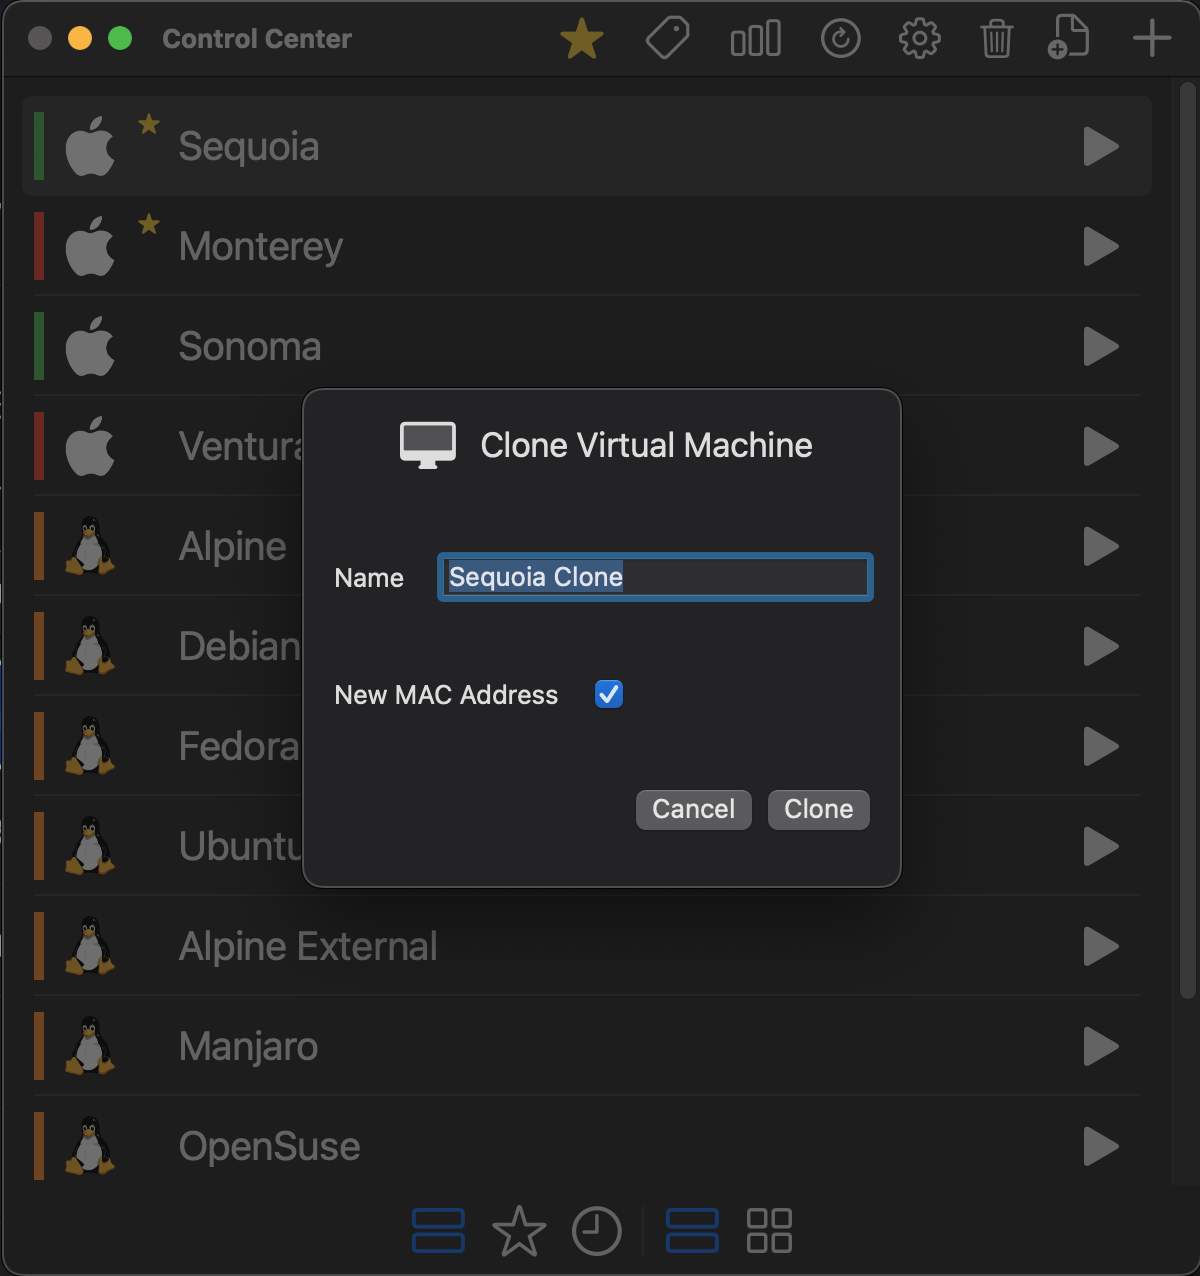Switch to list view layout icon

coord(692,1231)
